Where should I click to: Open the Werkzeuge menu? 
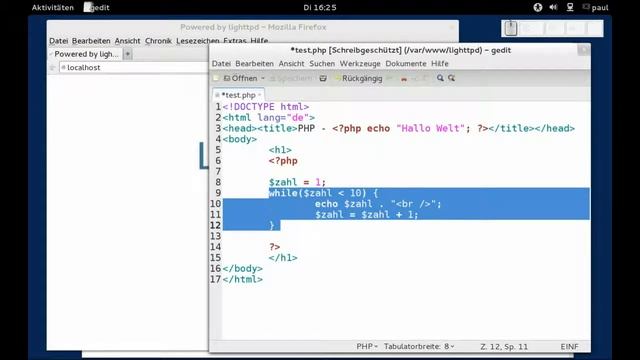click(360, 64)
